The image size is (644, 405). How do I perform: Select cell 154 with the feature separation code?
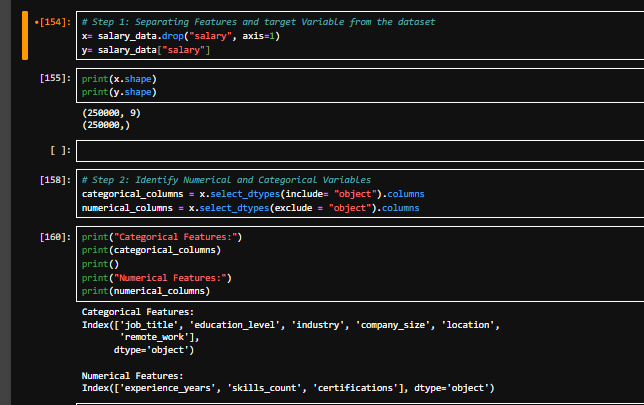point(360,36)
